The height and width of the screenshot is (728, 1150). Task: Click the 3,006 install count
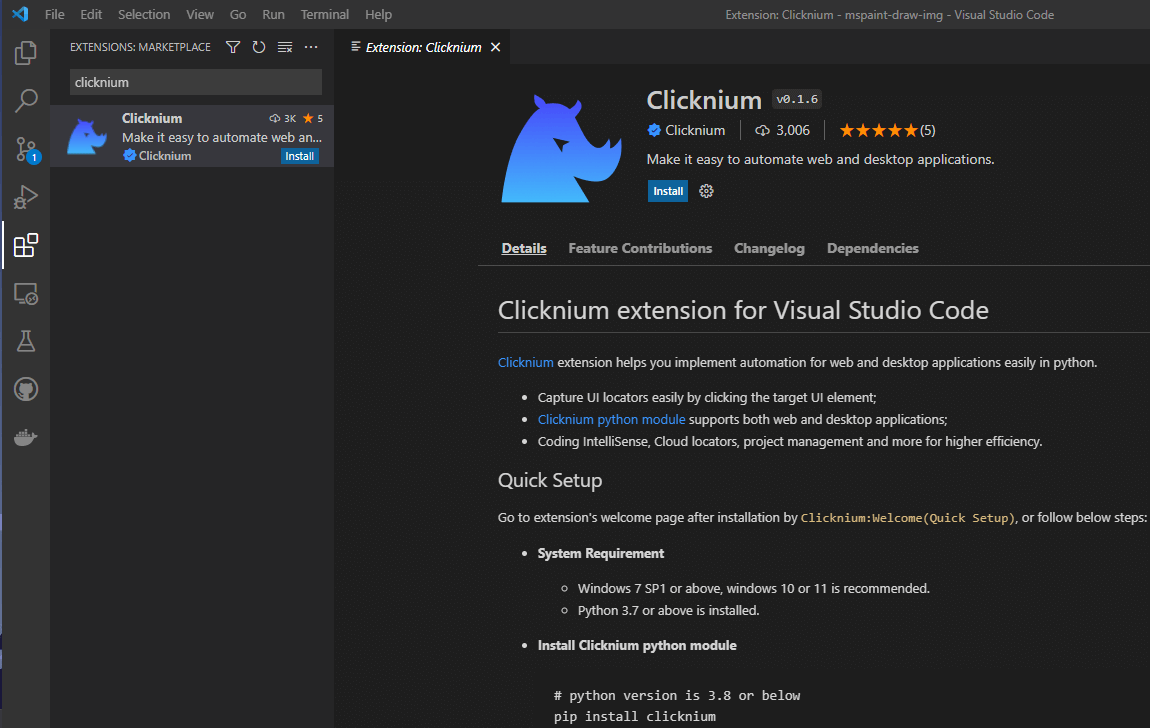[x=783, y=130]
